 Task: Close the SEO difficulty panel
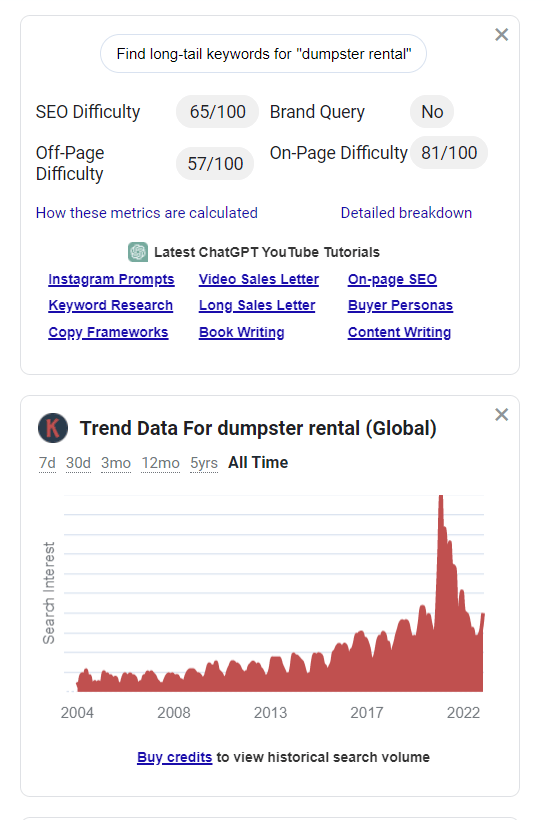pyautogui.click(x=501, y=35)
